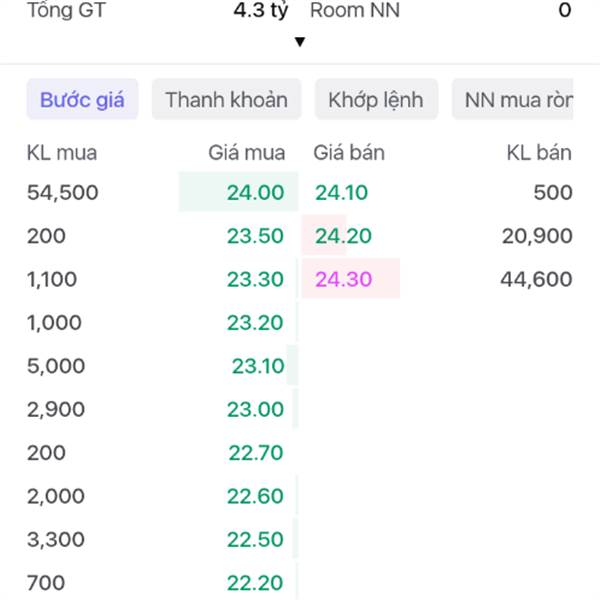Viewport: 600px width, 600px height.
Task: Click bid price 23.50
Action: pyautogui.click(x=255, y=236)
